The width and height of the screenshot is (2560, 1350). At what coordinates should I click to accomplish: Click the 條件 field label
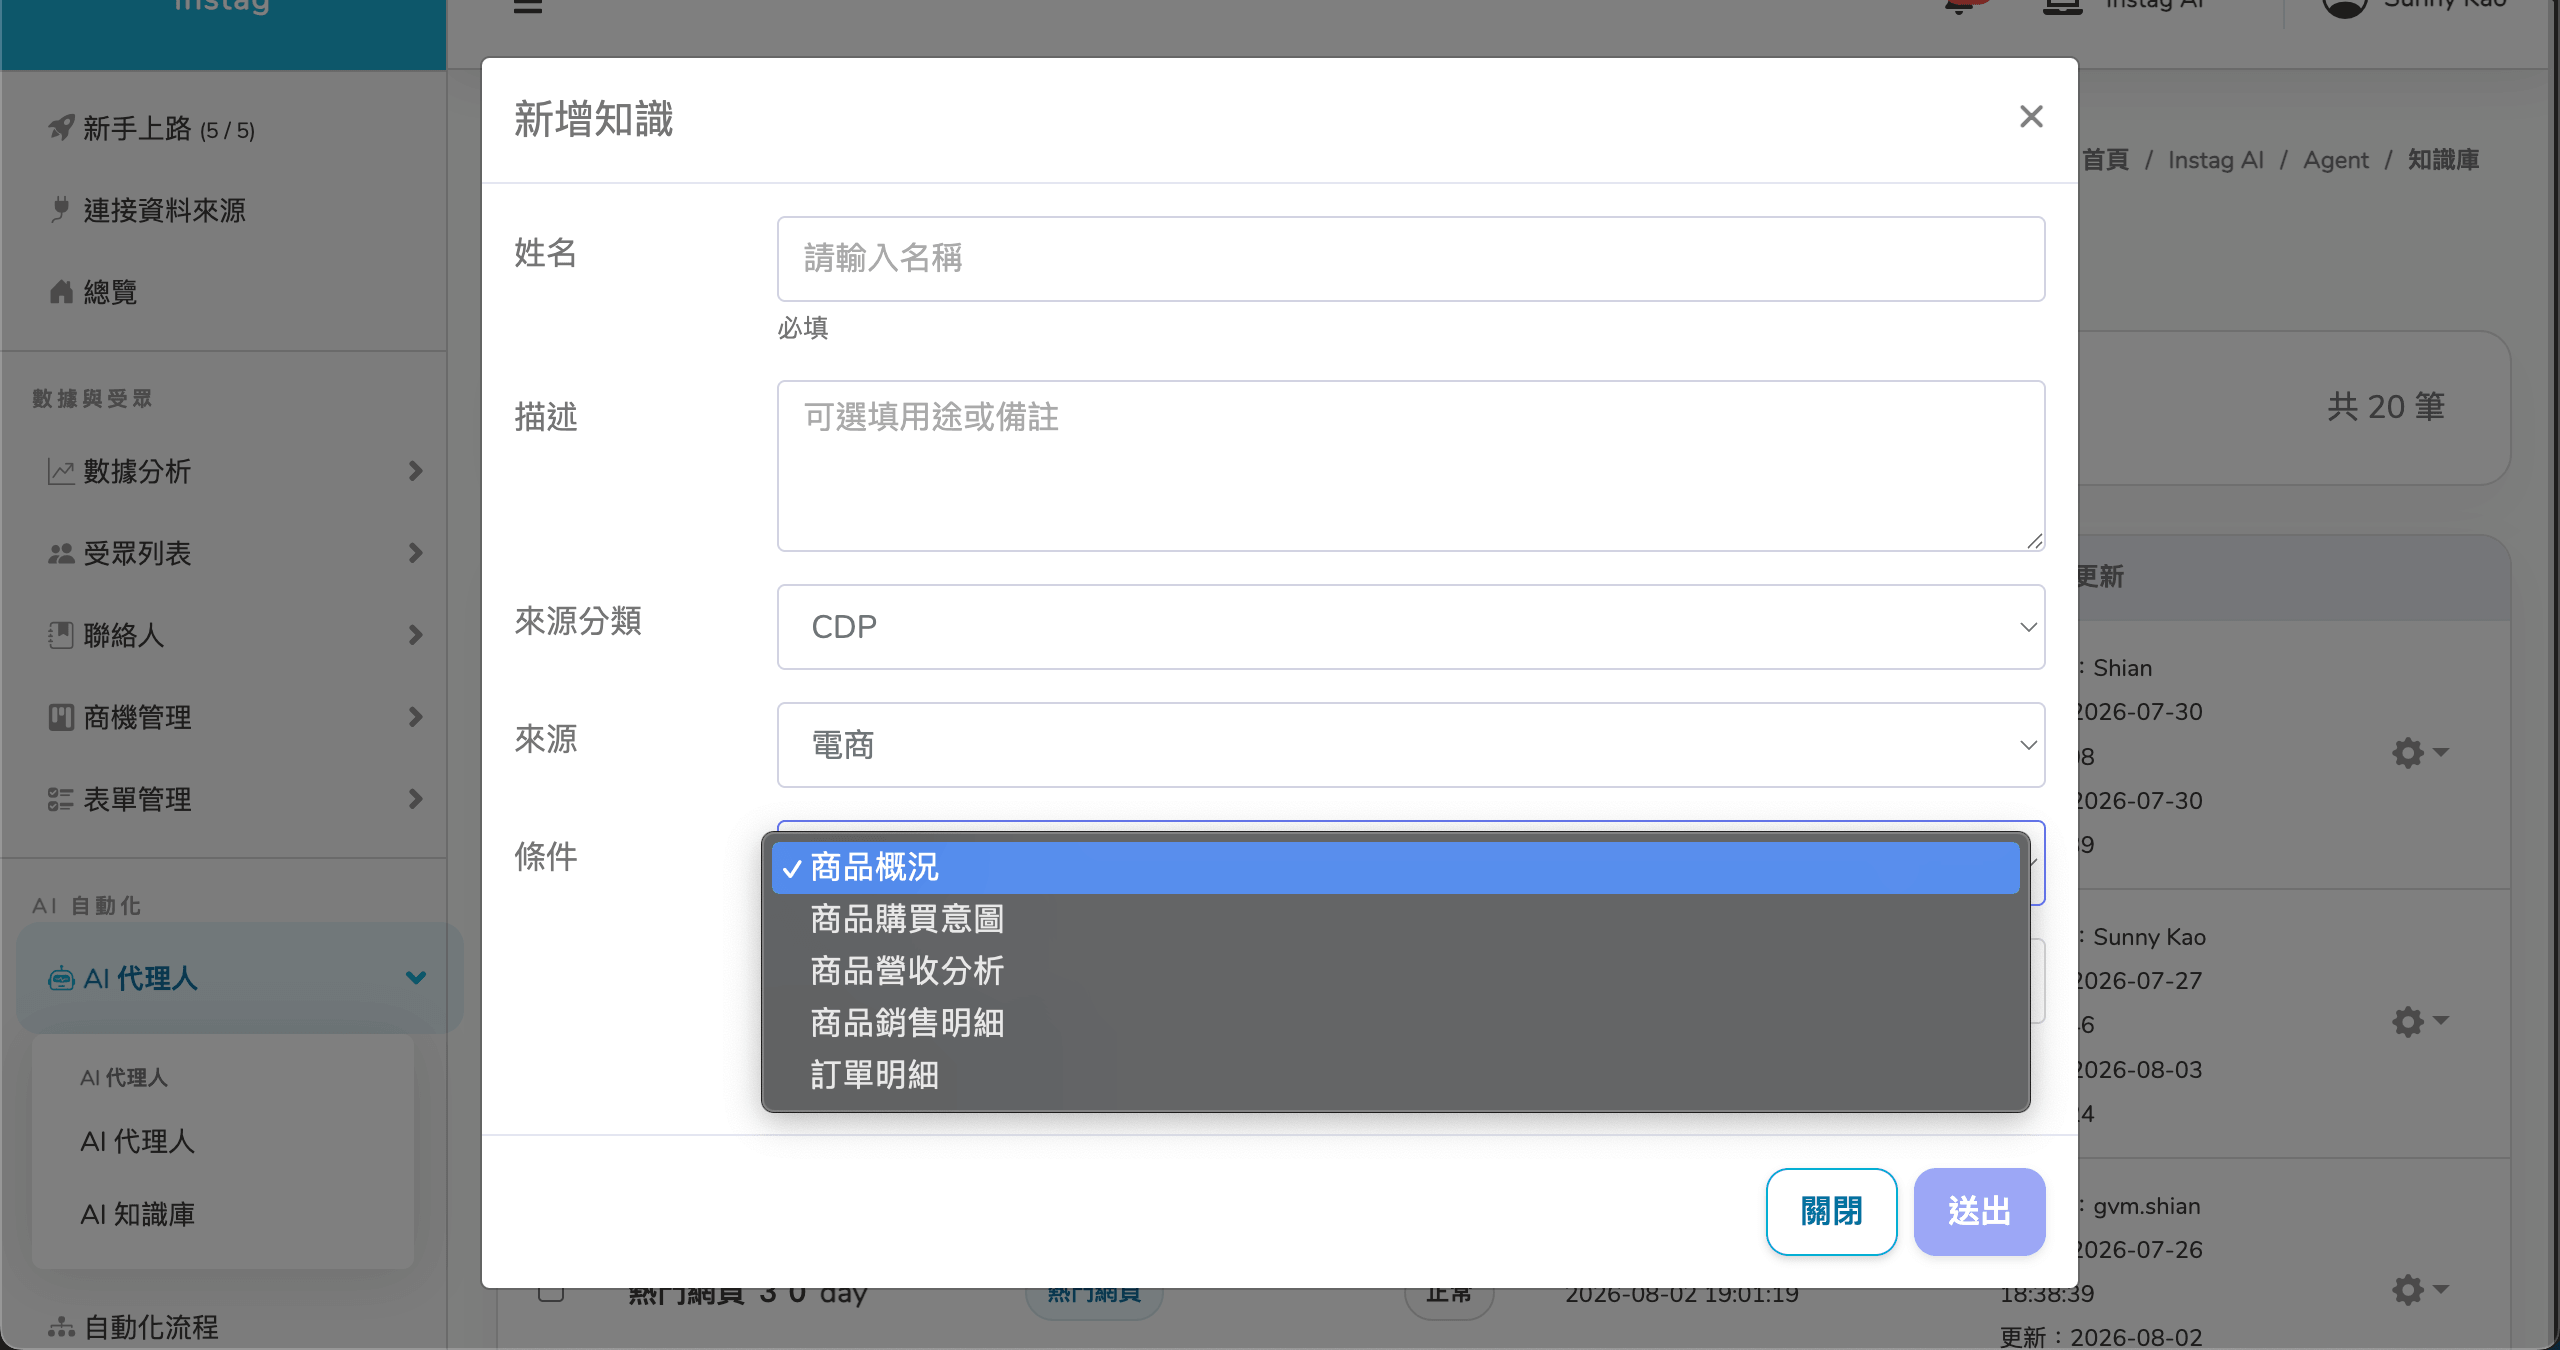(546, 857)
